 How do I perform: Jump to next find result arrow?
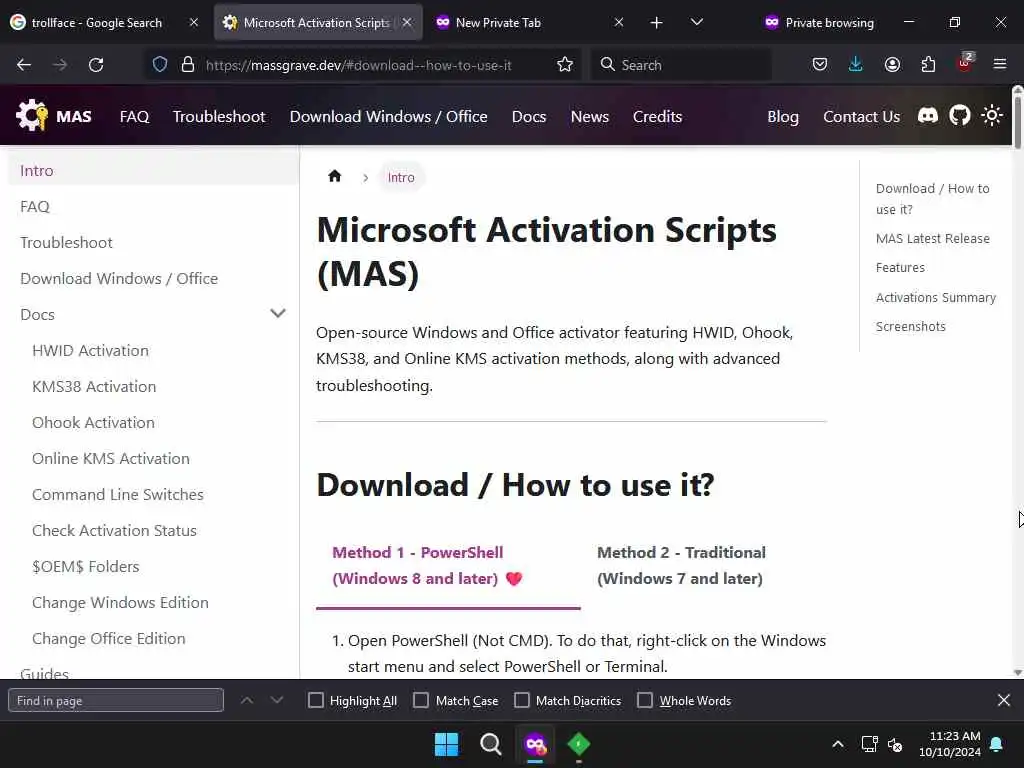click(x=277, y=700)
